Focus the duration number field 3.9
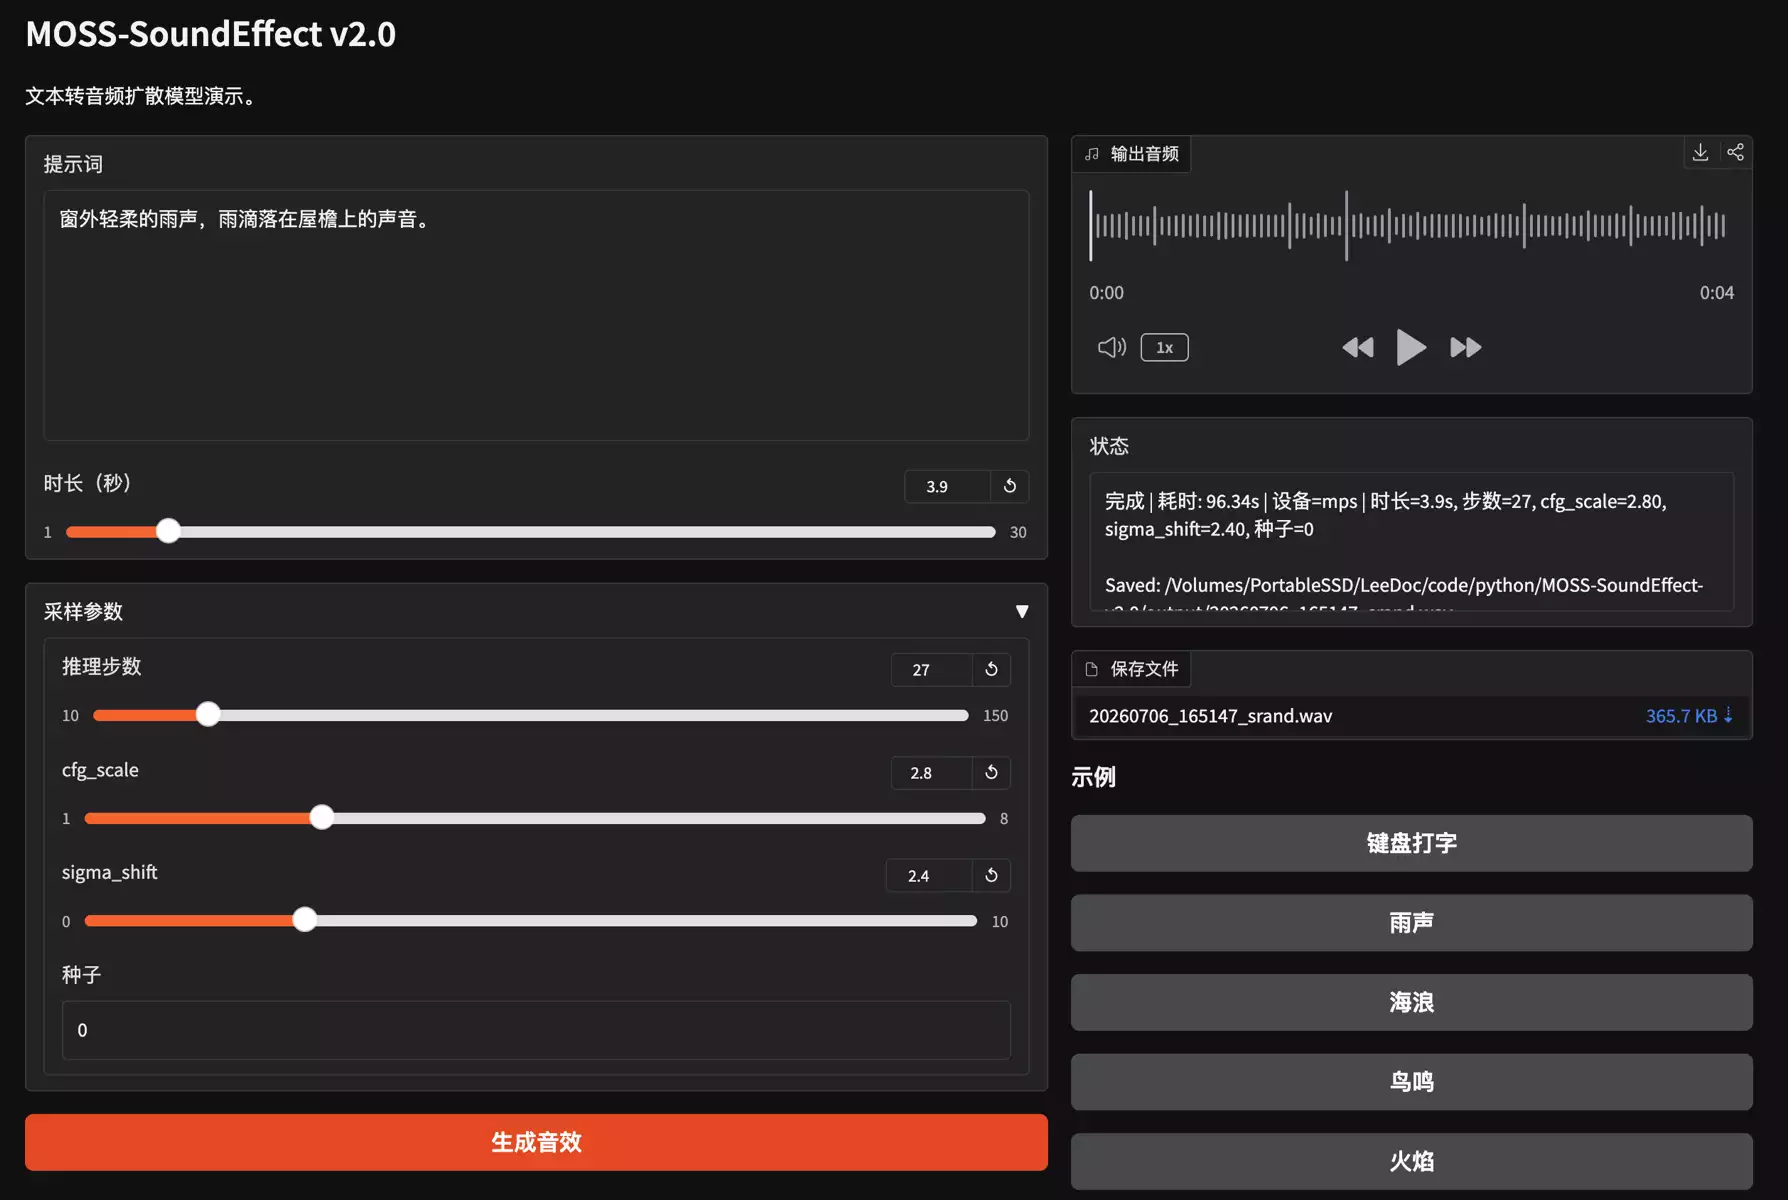 tap(947, 486)
